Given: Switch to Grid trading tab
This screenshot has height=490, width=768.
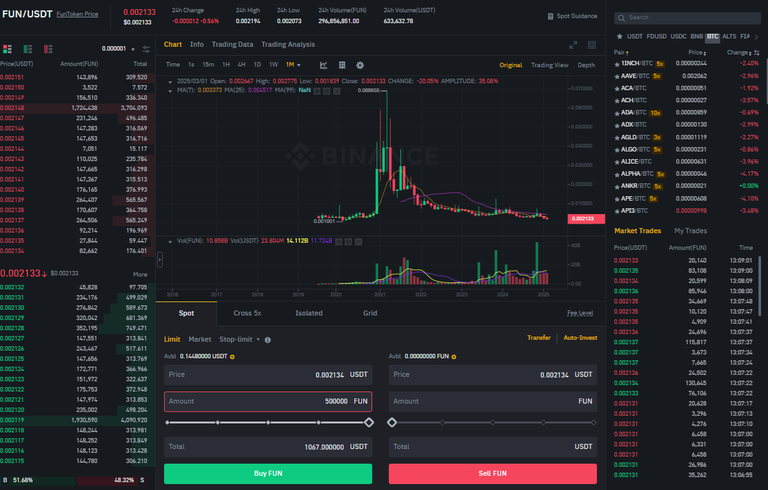Looking at the screenshot, I should click(370, 313).
